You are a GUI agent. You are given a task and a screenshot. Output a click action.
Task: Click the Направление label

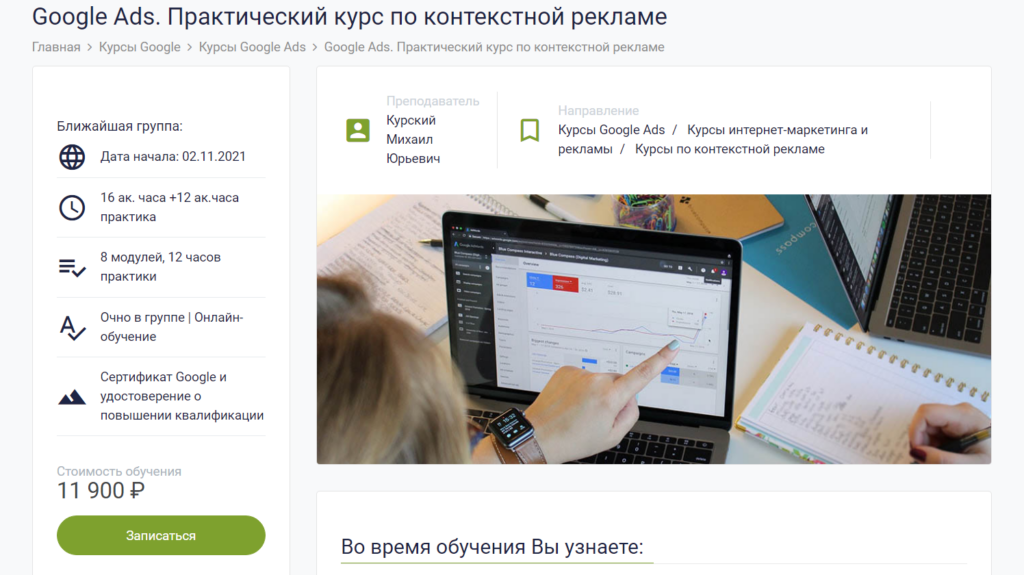click(x=598, y=111)
